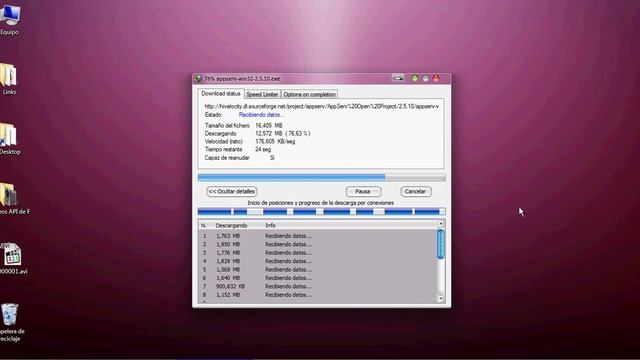Click the '<< Ocultar detalles' button

click(x=232, y=191)
